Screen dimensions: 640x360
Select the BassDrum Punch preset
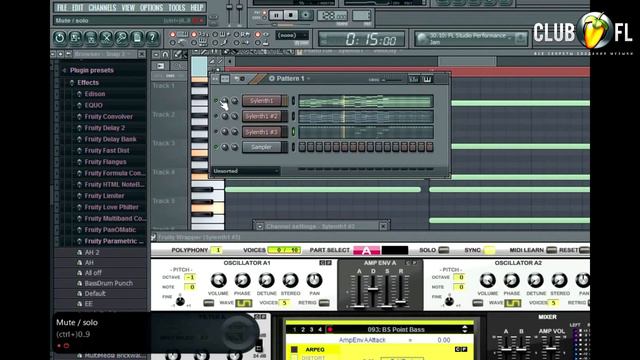click(x=109, y=283)
